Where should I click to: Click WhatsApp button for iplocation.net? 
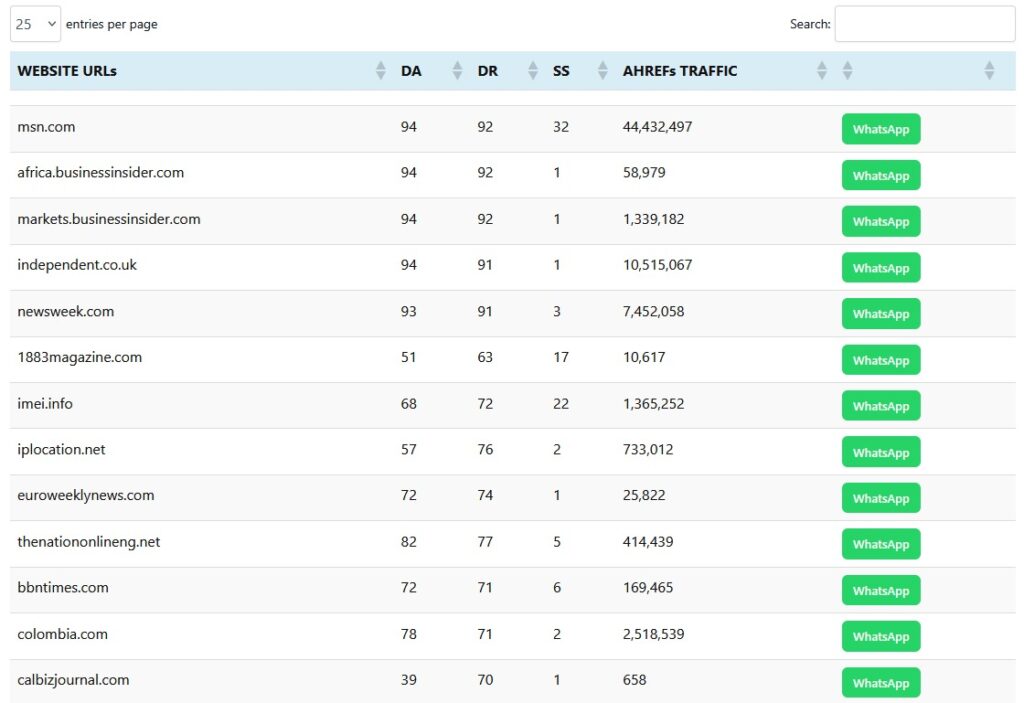tap(880, 452)
